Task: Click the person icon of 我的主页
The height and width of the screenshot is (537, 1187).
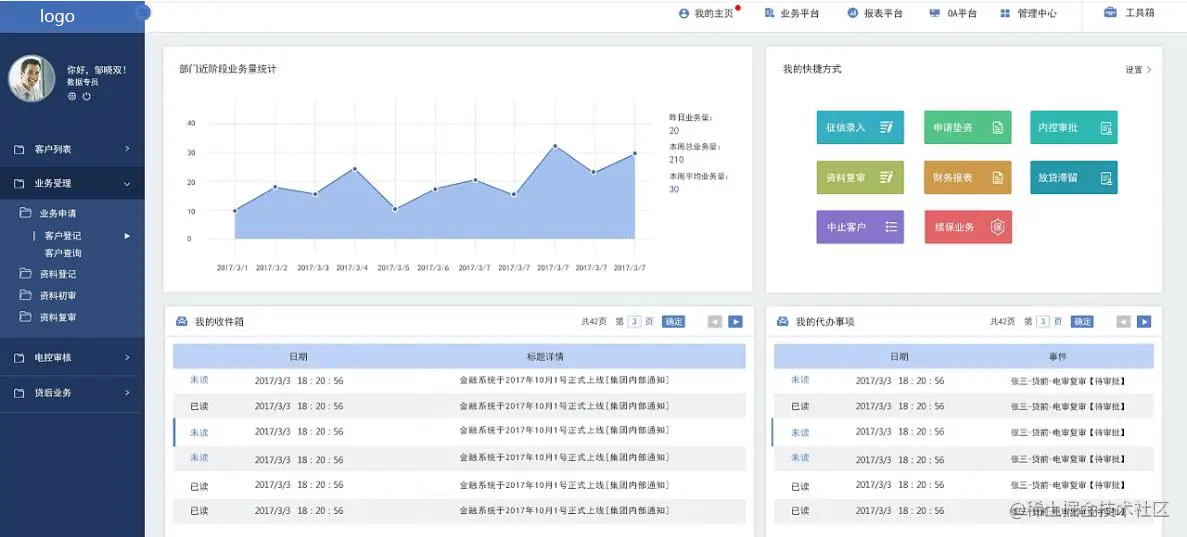Action: point(684,14)
